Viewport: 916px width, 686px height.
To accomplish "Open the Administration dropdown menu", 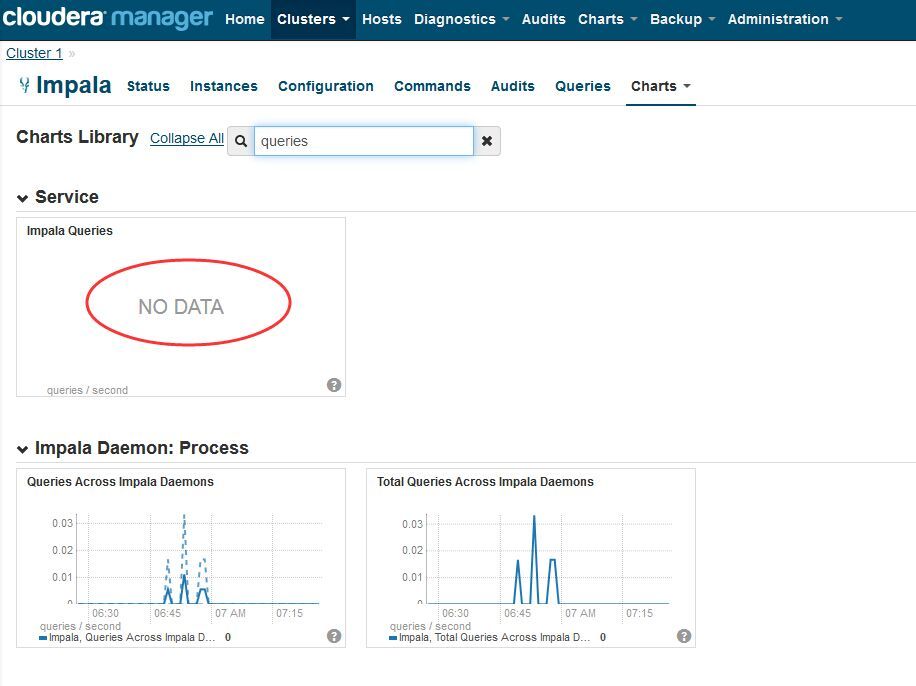I will 785,19.
